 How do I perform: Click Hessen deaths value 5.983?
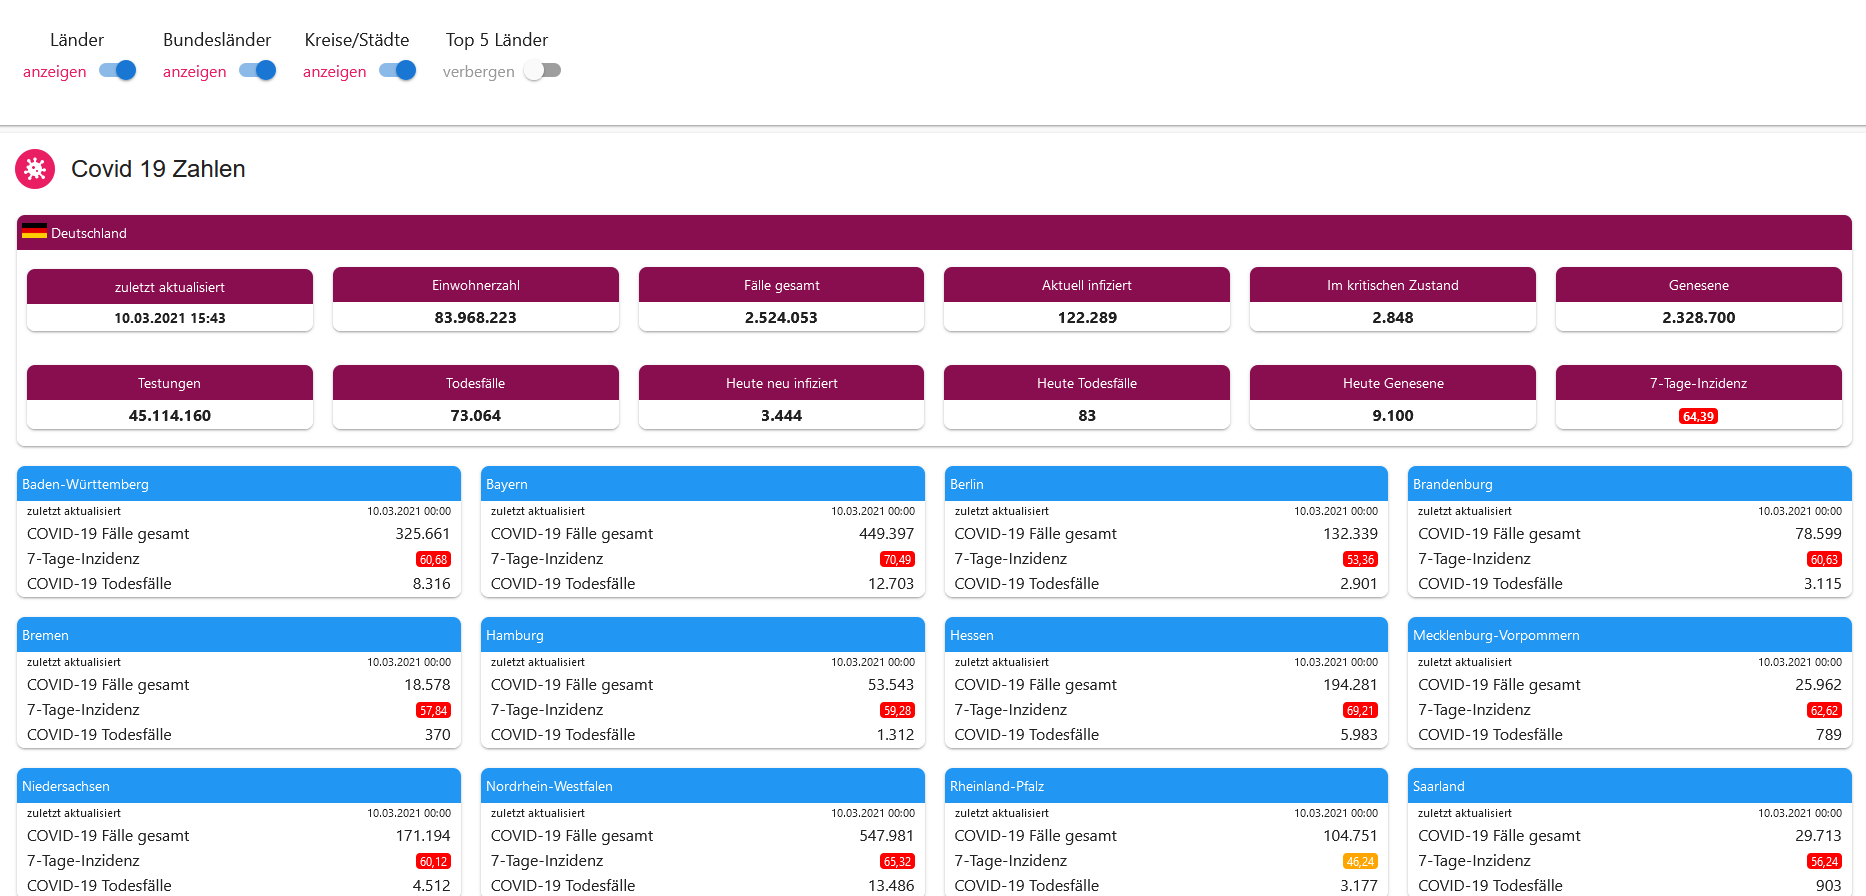pyautogui.click(x=1359, y=735)
